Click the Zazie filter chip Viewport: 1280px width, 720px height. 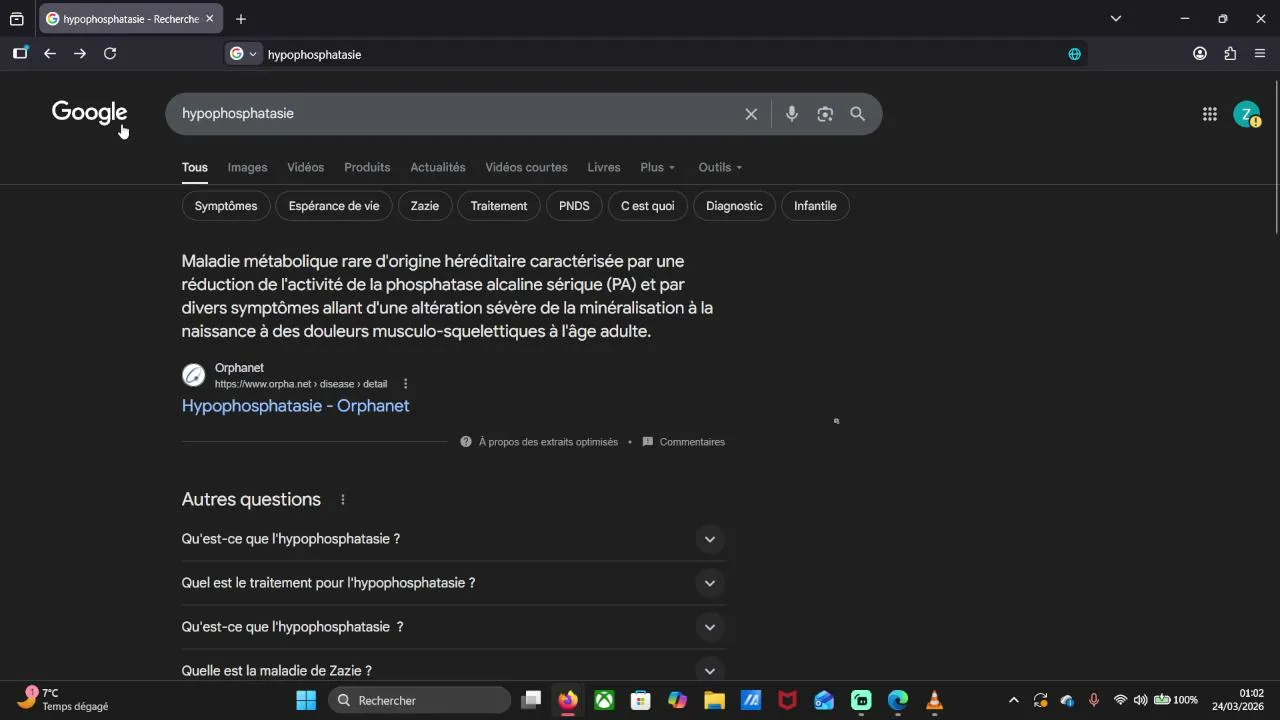pyautogui.click(x=425, y=206)
